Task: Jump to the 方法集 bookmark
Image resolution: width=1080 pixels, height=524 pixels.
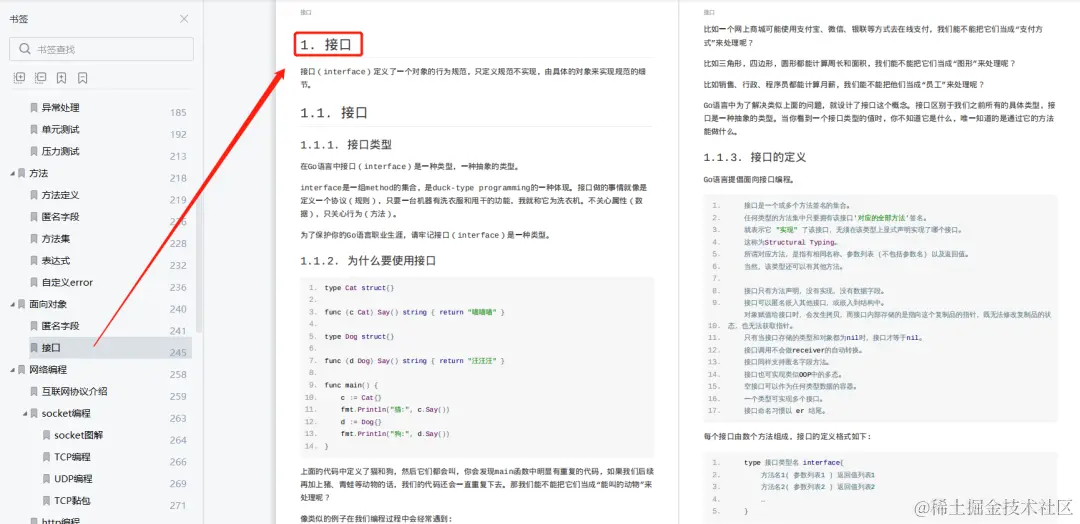Action: coord(56,239)
